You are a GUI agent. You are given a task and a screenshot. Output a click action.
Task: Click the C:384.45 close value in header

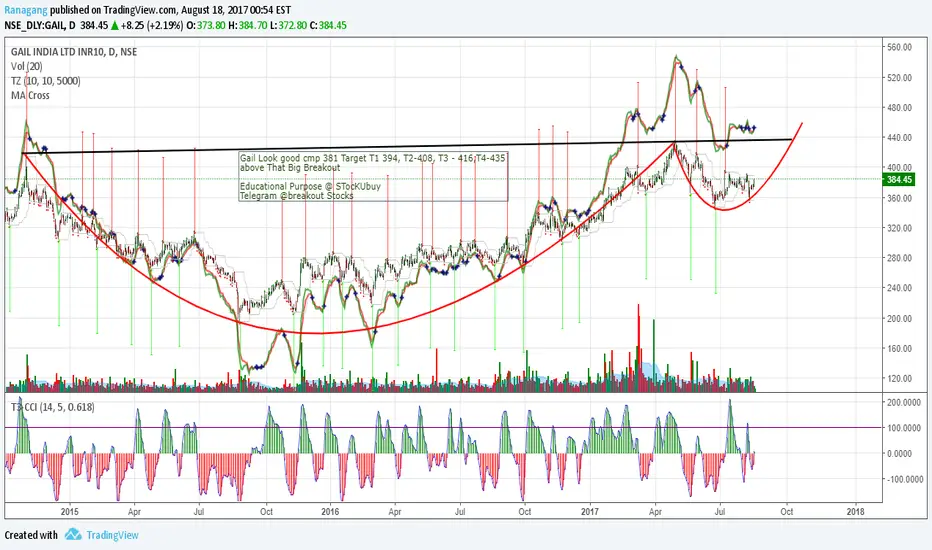(329, 26)
